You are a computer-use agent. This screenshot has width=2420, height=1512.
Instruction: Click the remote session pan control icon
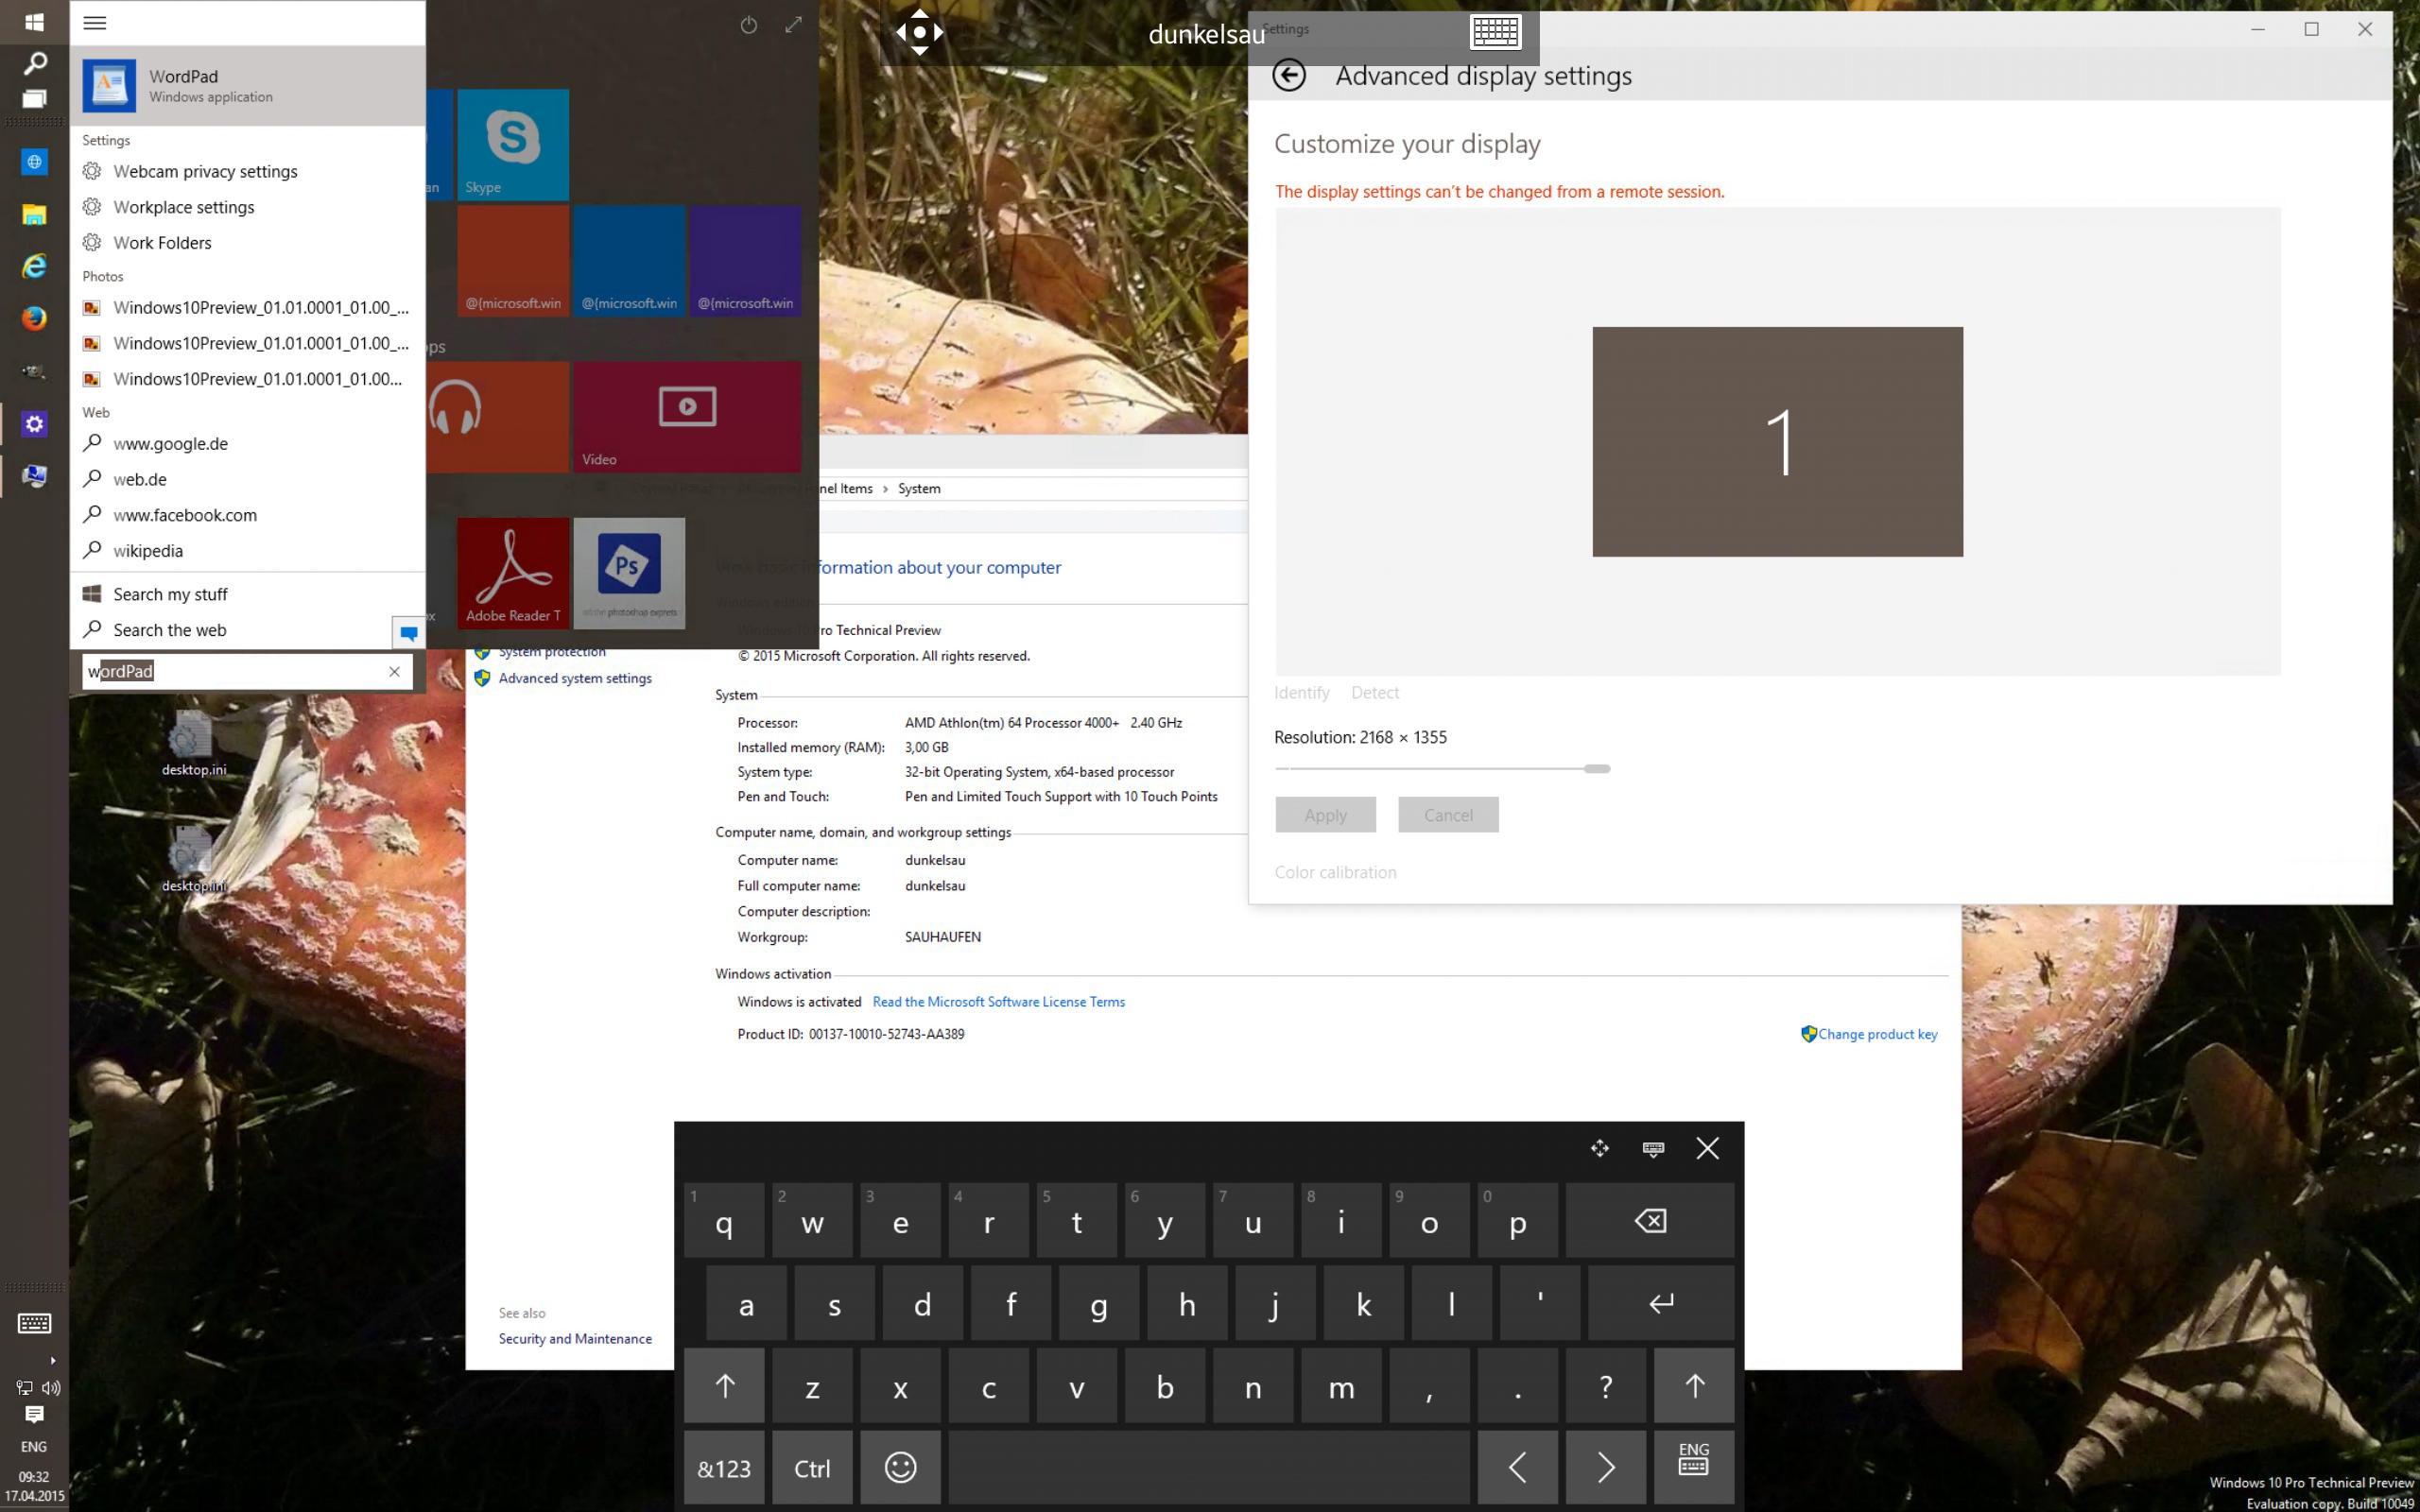919,32
